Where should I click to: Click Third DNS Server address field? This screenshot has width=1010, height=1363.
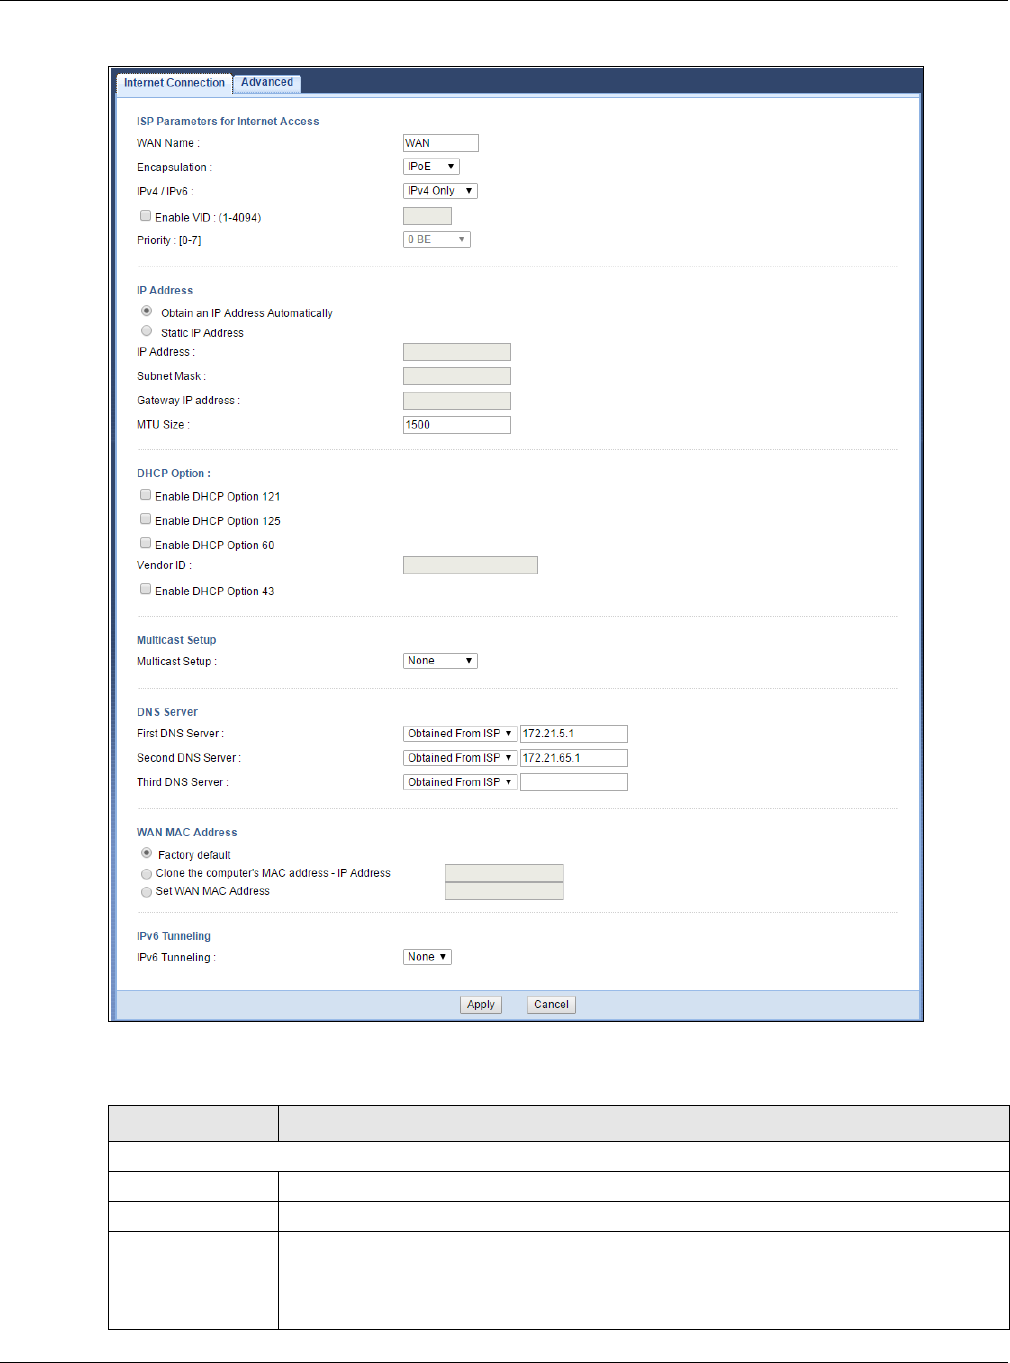click(x=574, y=782)
